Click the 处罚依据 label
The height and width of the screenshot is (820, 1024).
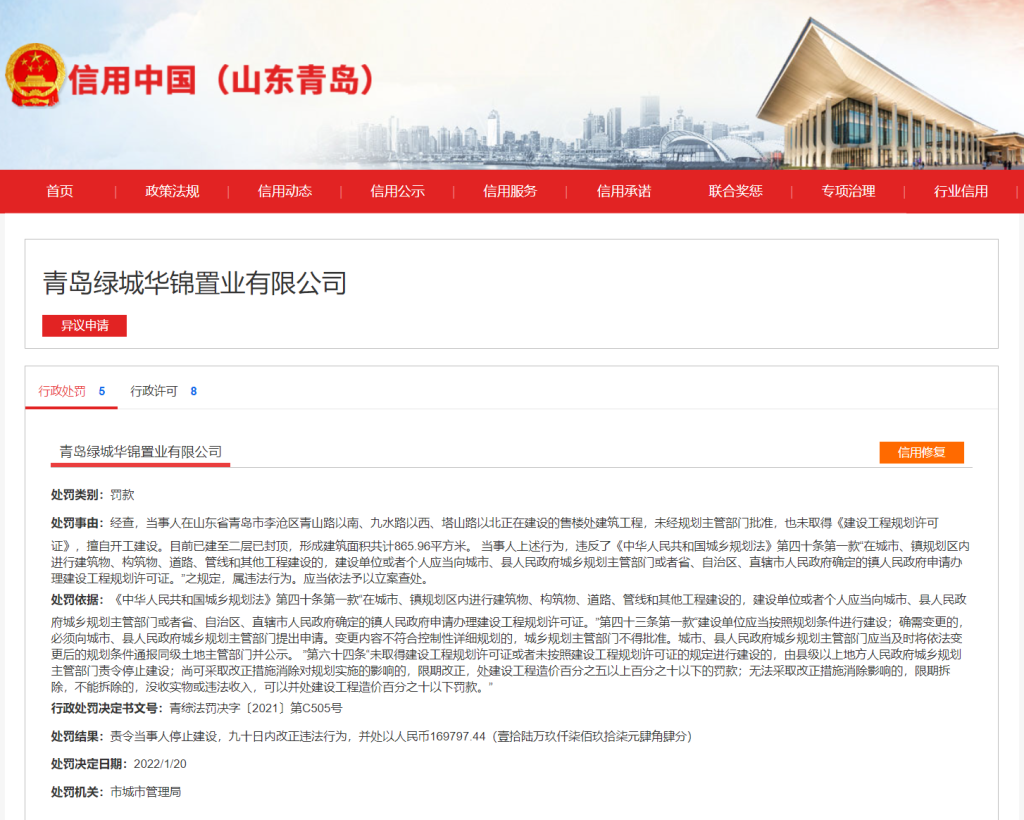click(77, 600)
